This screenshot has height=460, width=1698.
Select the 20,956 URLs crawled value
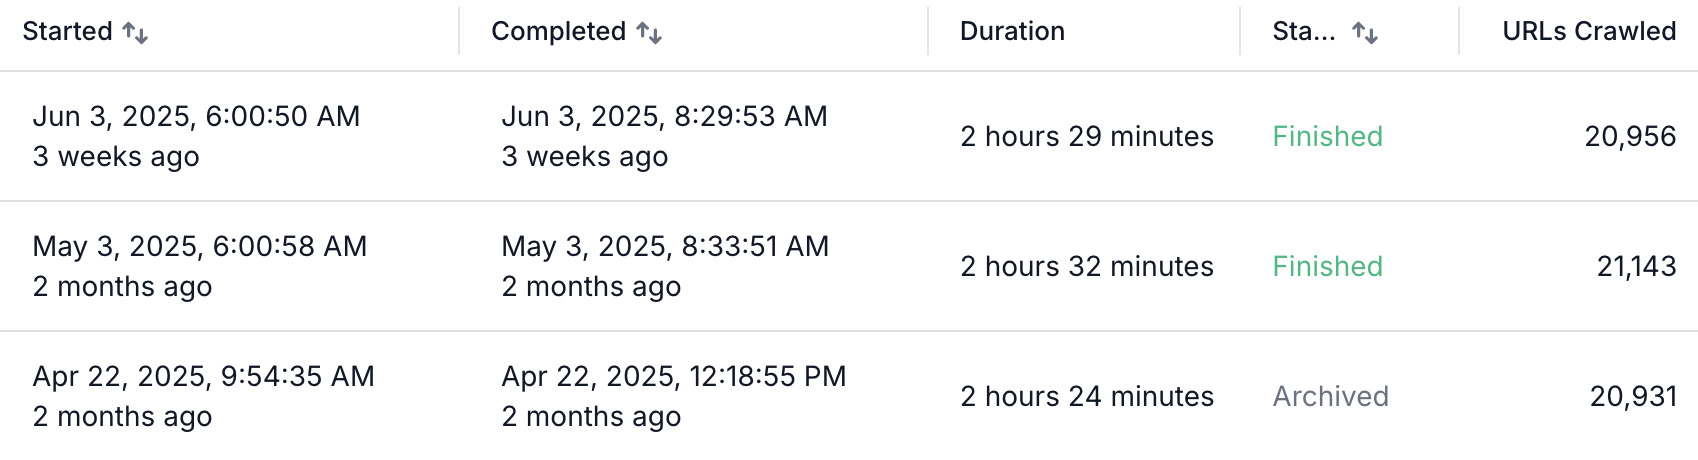pyautogui.click(x=1630, y=136)
